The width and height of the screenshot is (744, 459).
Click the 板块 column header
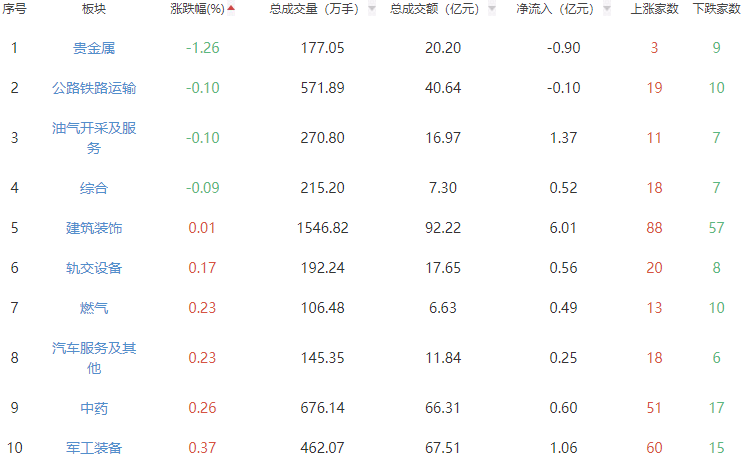point(94,9)
